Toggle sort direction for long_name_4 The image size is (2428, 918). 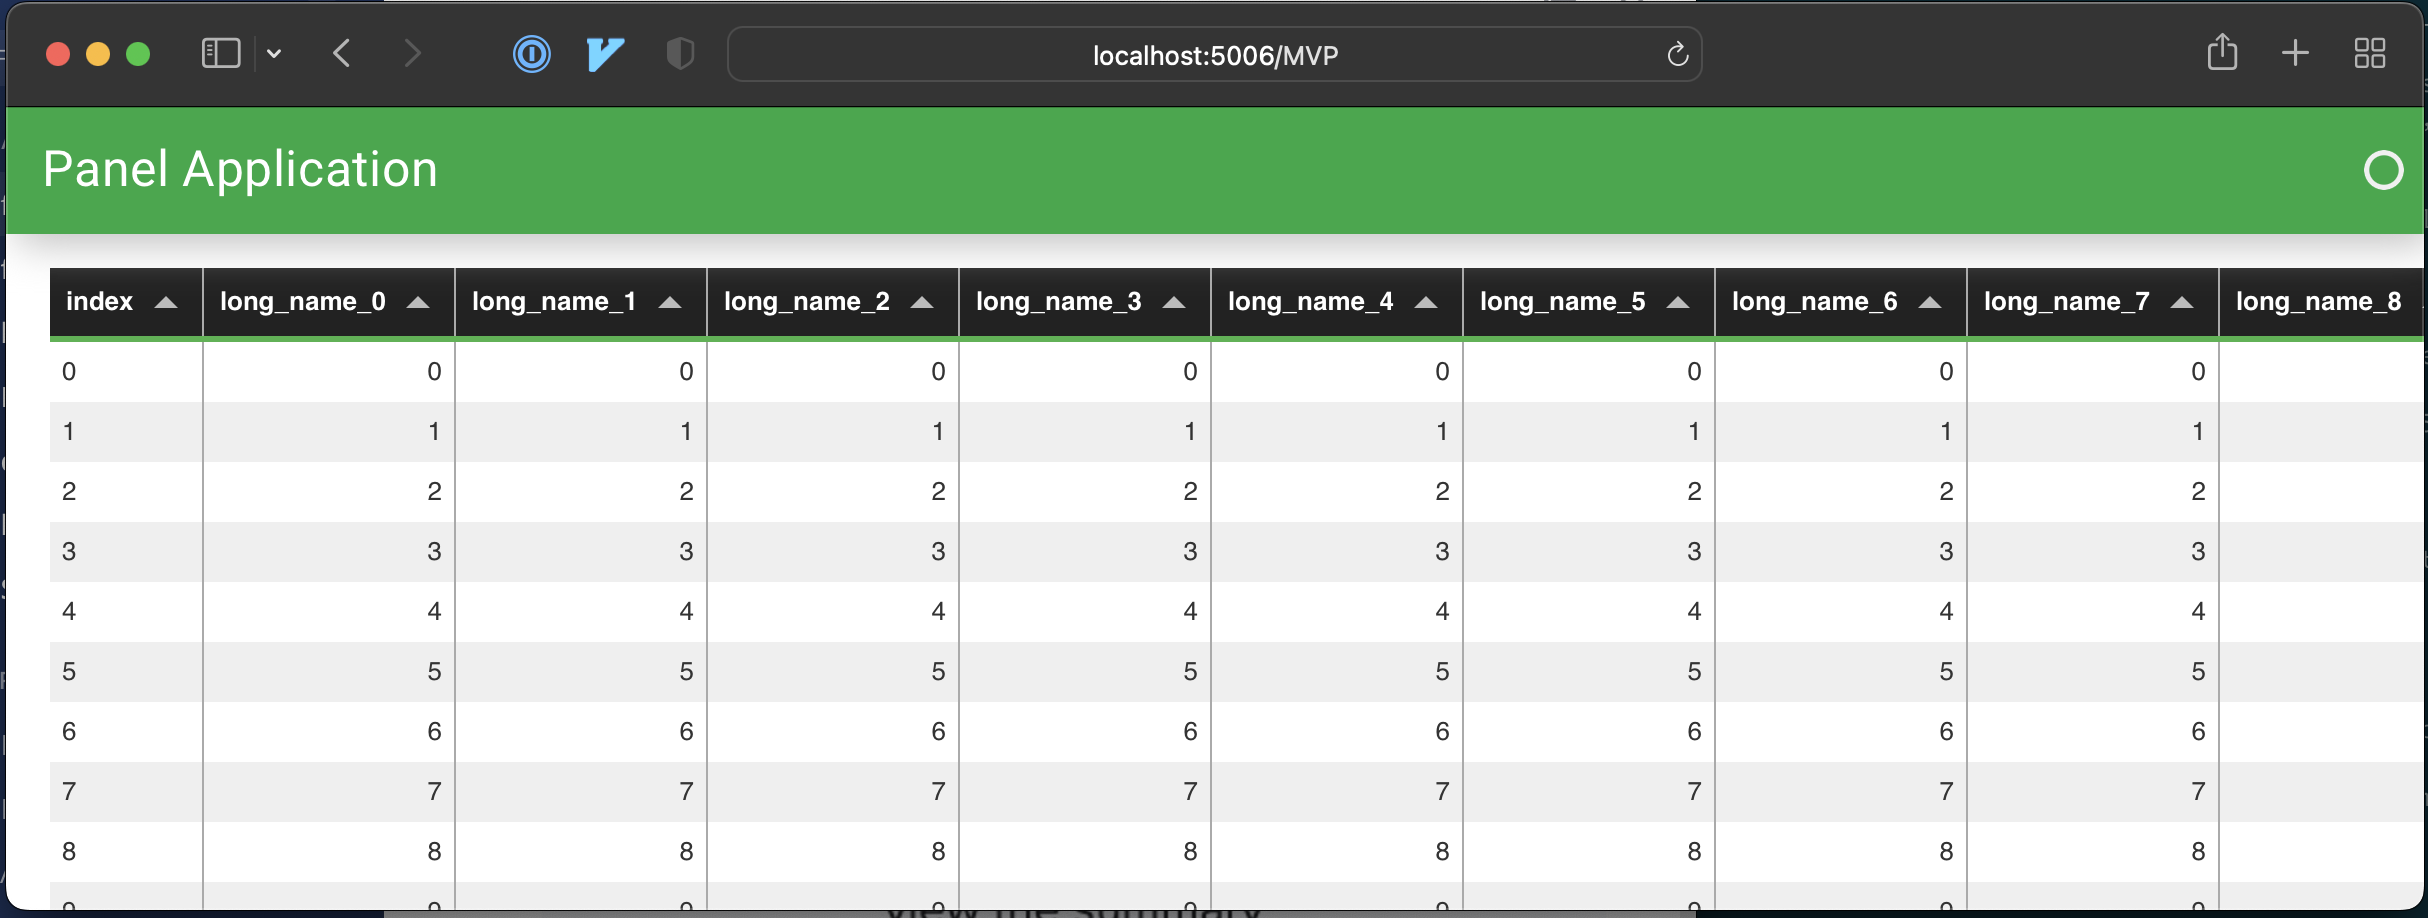point(1425,302)
